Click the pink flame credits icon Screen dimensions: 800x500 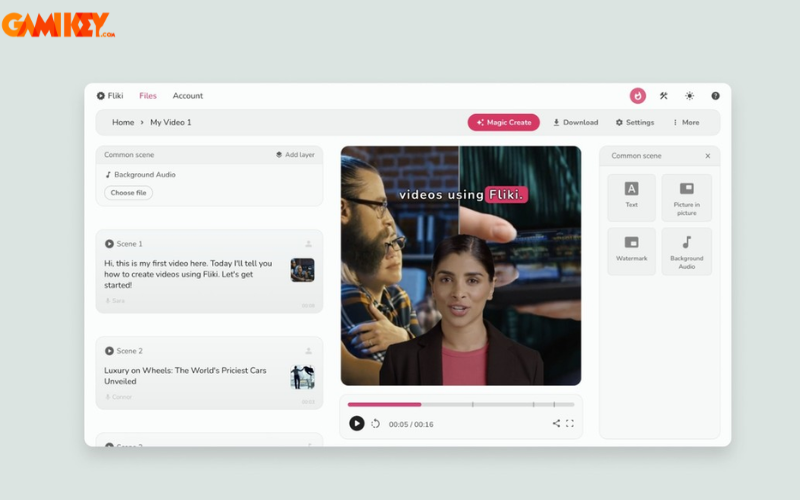[x=638, y=96]
